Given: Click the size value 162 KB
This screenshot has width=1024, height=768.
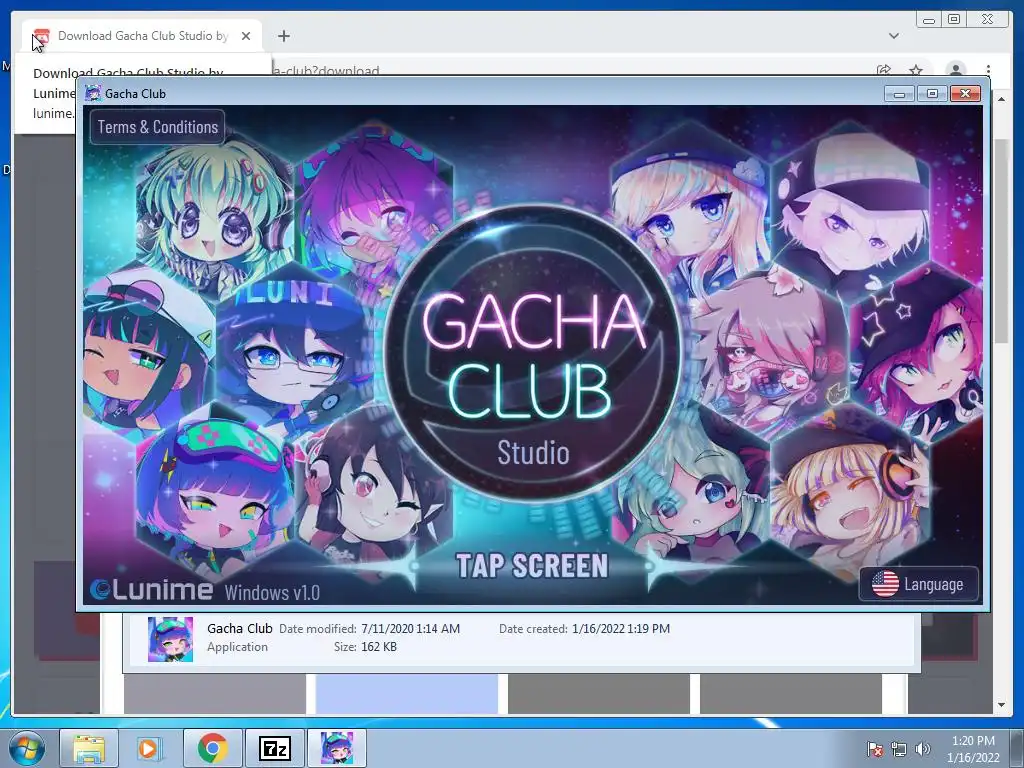Looking at the screenshot, I should point(379,647).
